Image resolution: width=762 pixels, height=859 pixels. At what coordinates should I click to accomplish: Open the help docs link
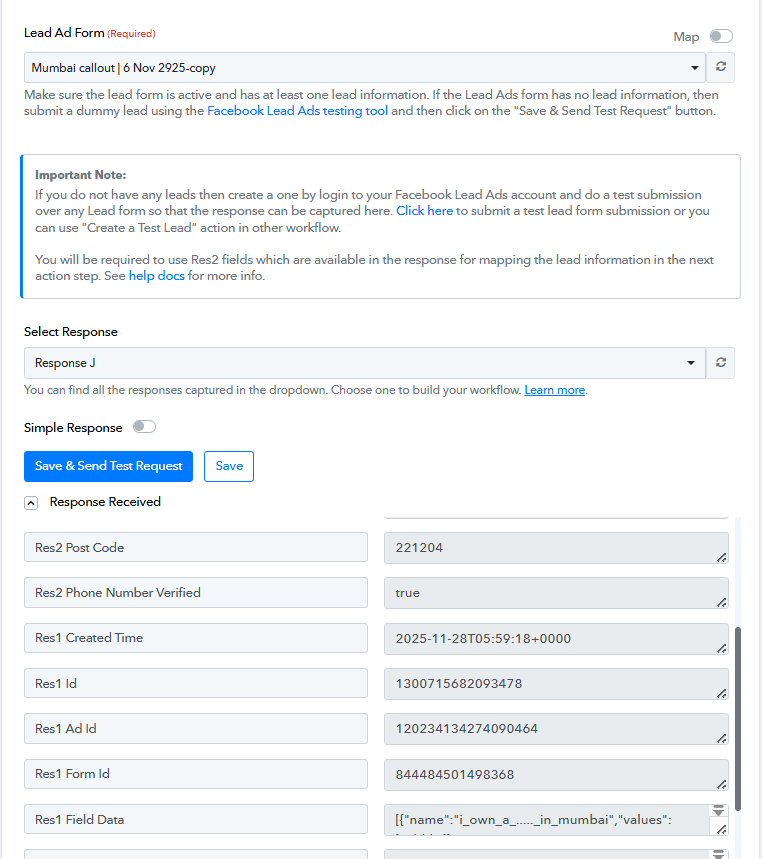(x=156, y=276)
